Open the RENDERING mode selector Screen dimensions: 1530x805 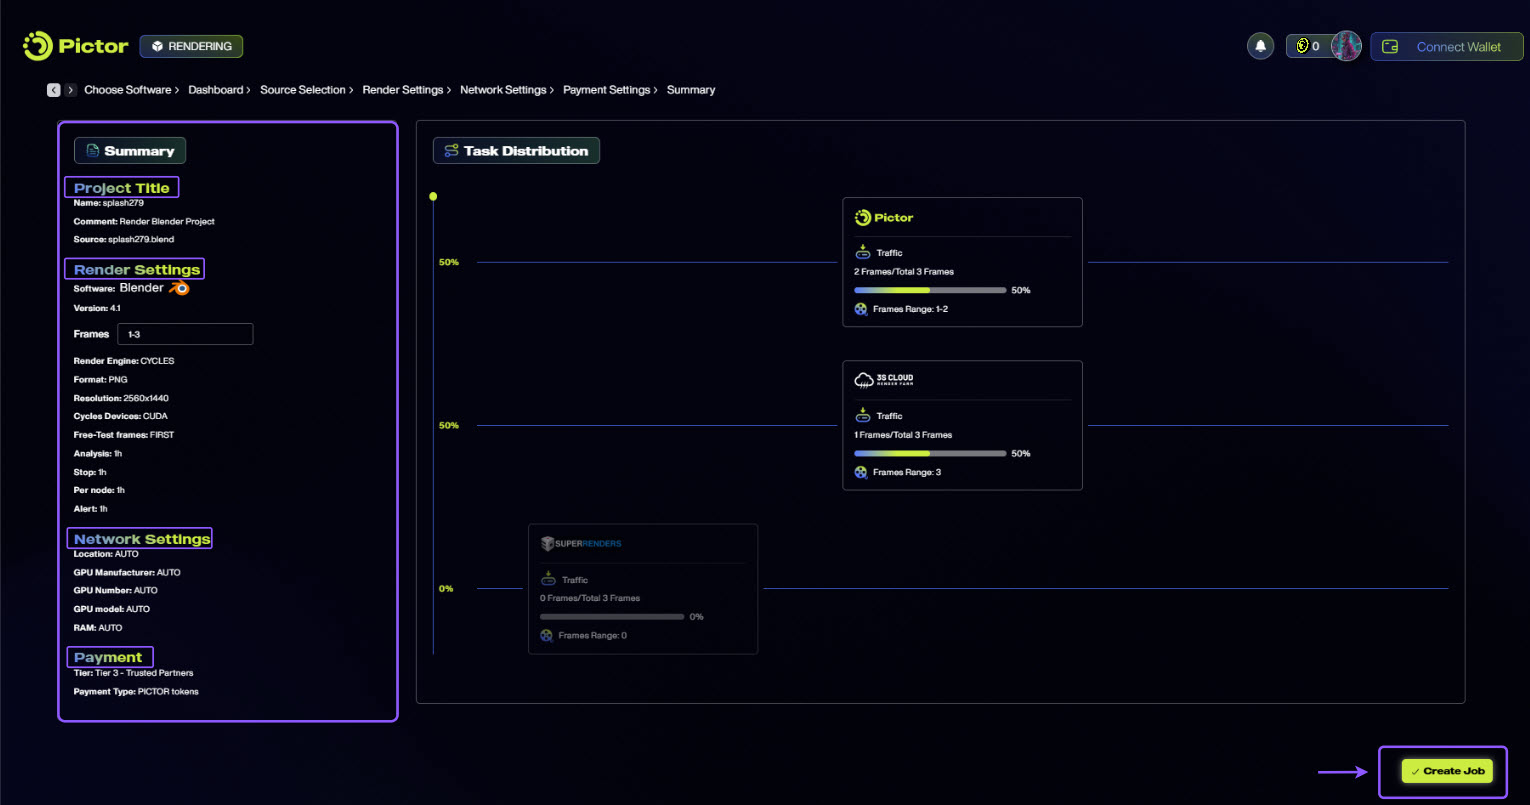(x=191, y=46)
